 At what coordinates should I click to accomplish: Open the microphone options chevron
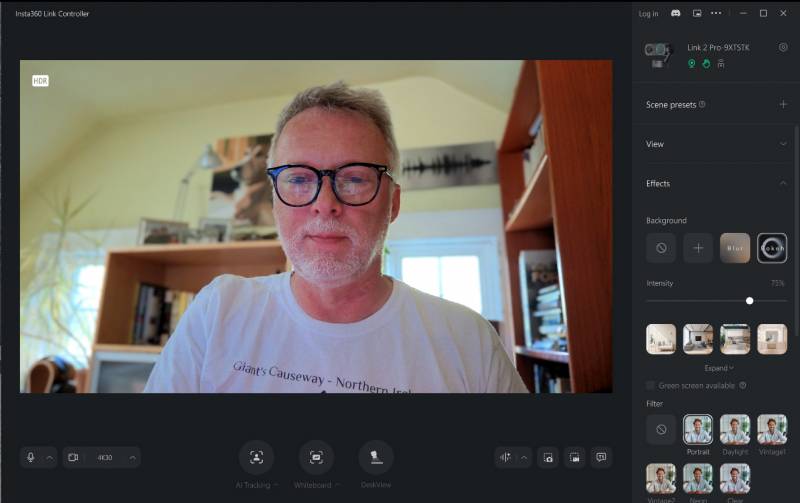click(x=49, y=458)
